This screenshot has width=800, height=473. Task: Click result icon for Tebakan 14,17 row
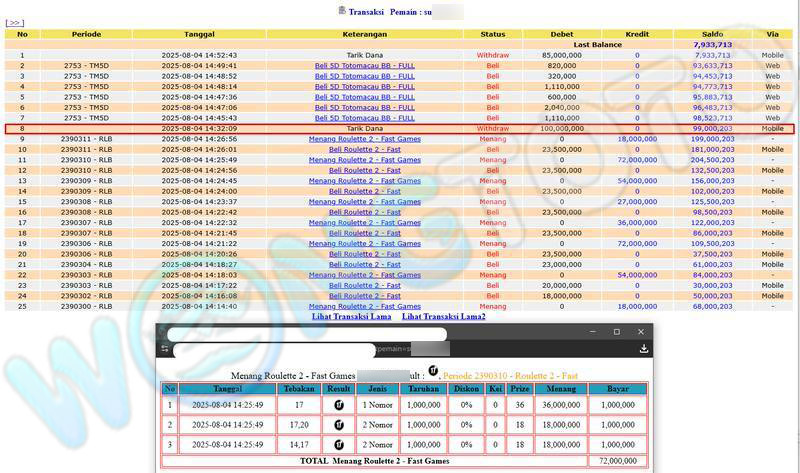[339, 444]
